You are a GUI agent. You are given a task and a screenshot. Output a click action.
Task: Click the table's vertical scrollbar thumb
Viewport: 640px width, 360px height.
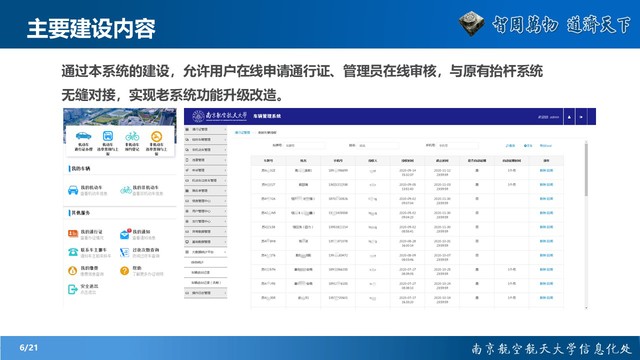[x=587, y=169]
